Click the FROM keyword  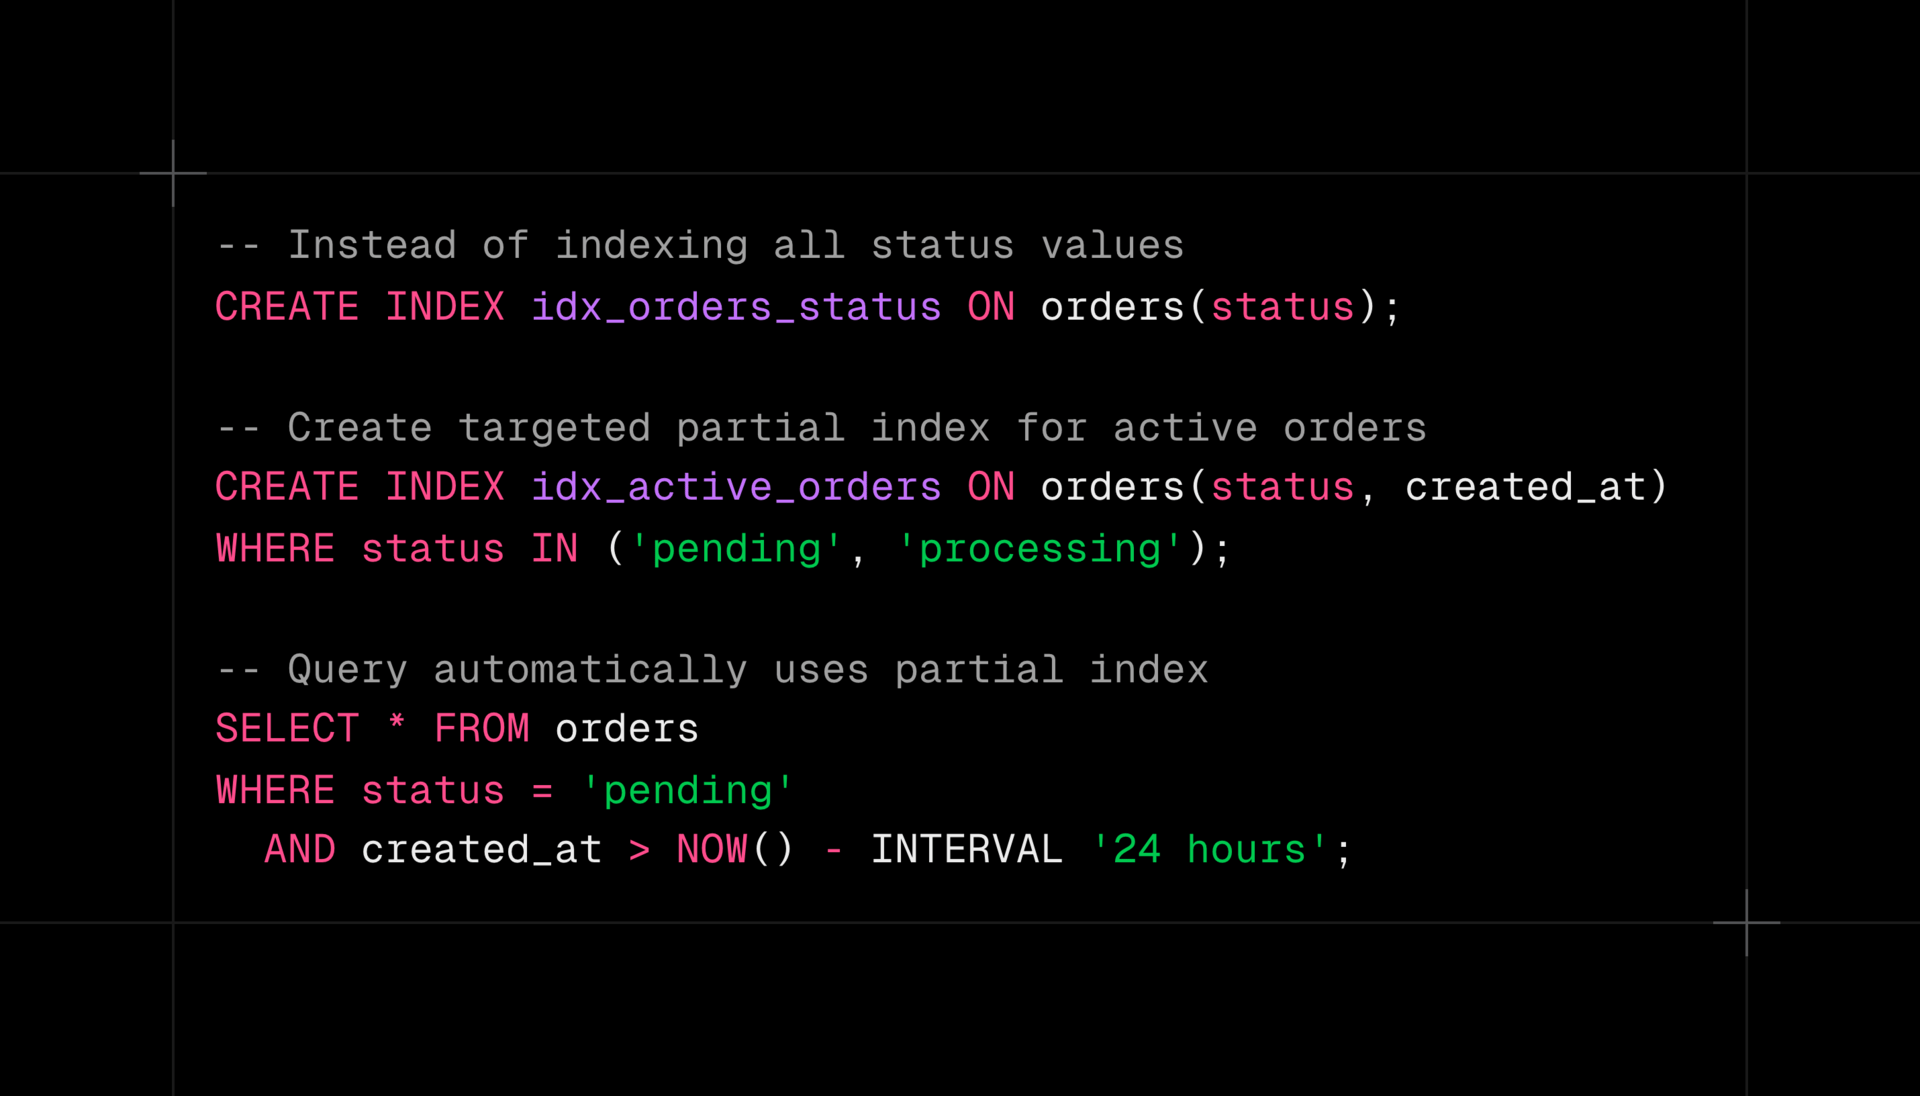point(482,729)
